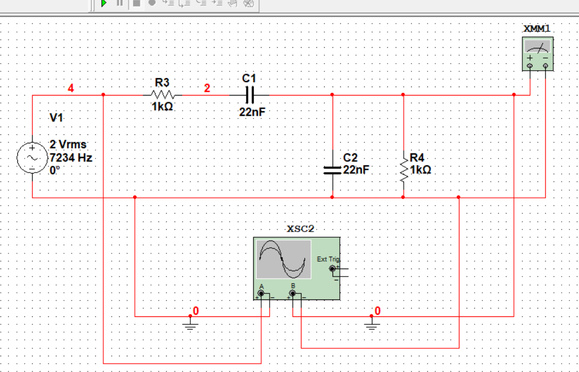Select capacitor C1 22nF
Image resolution: width=579 pixels, height=372 pixels.
click(250, 95)
